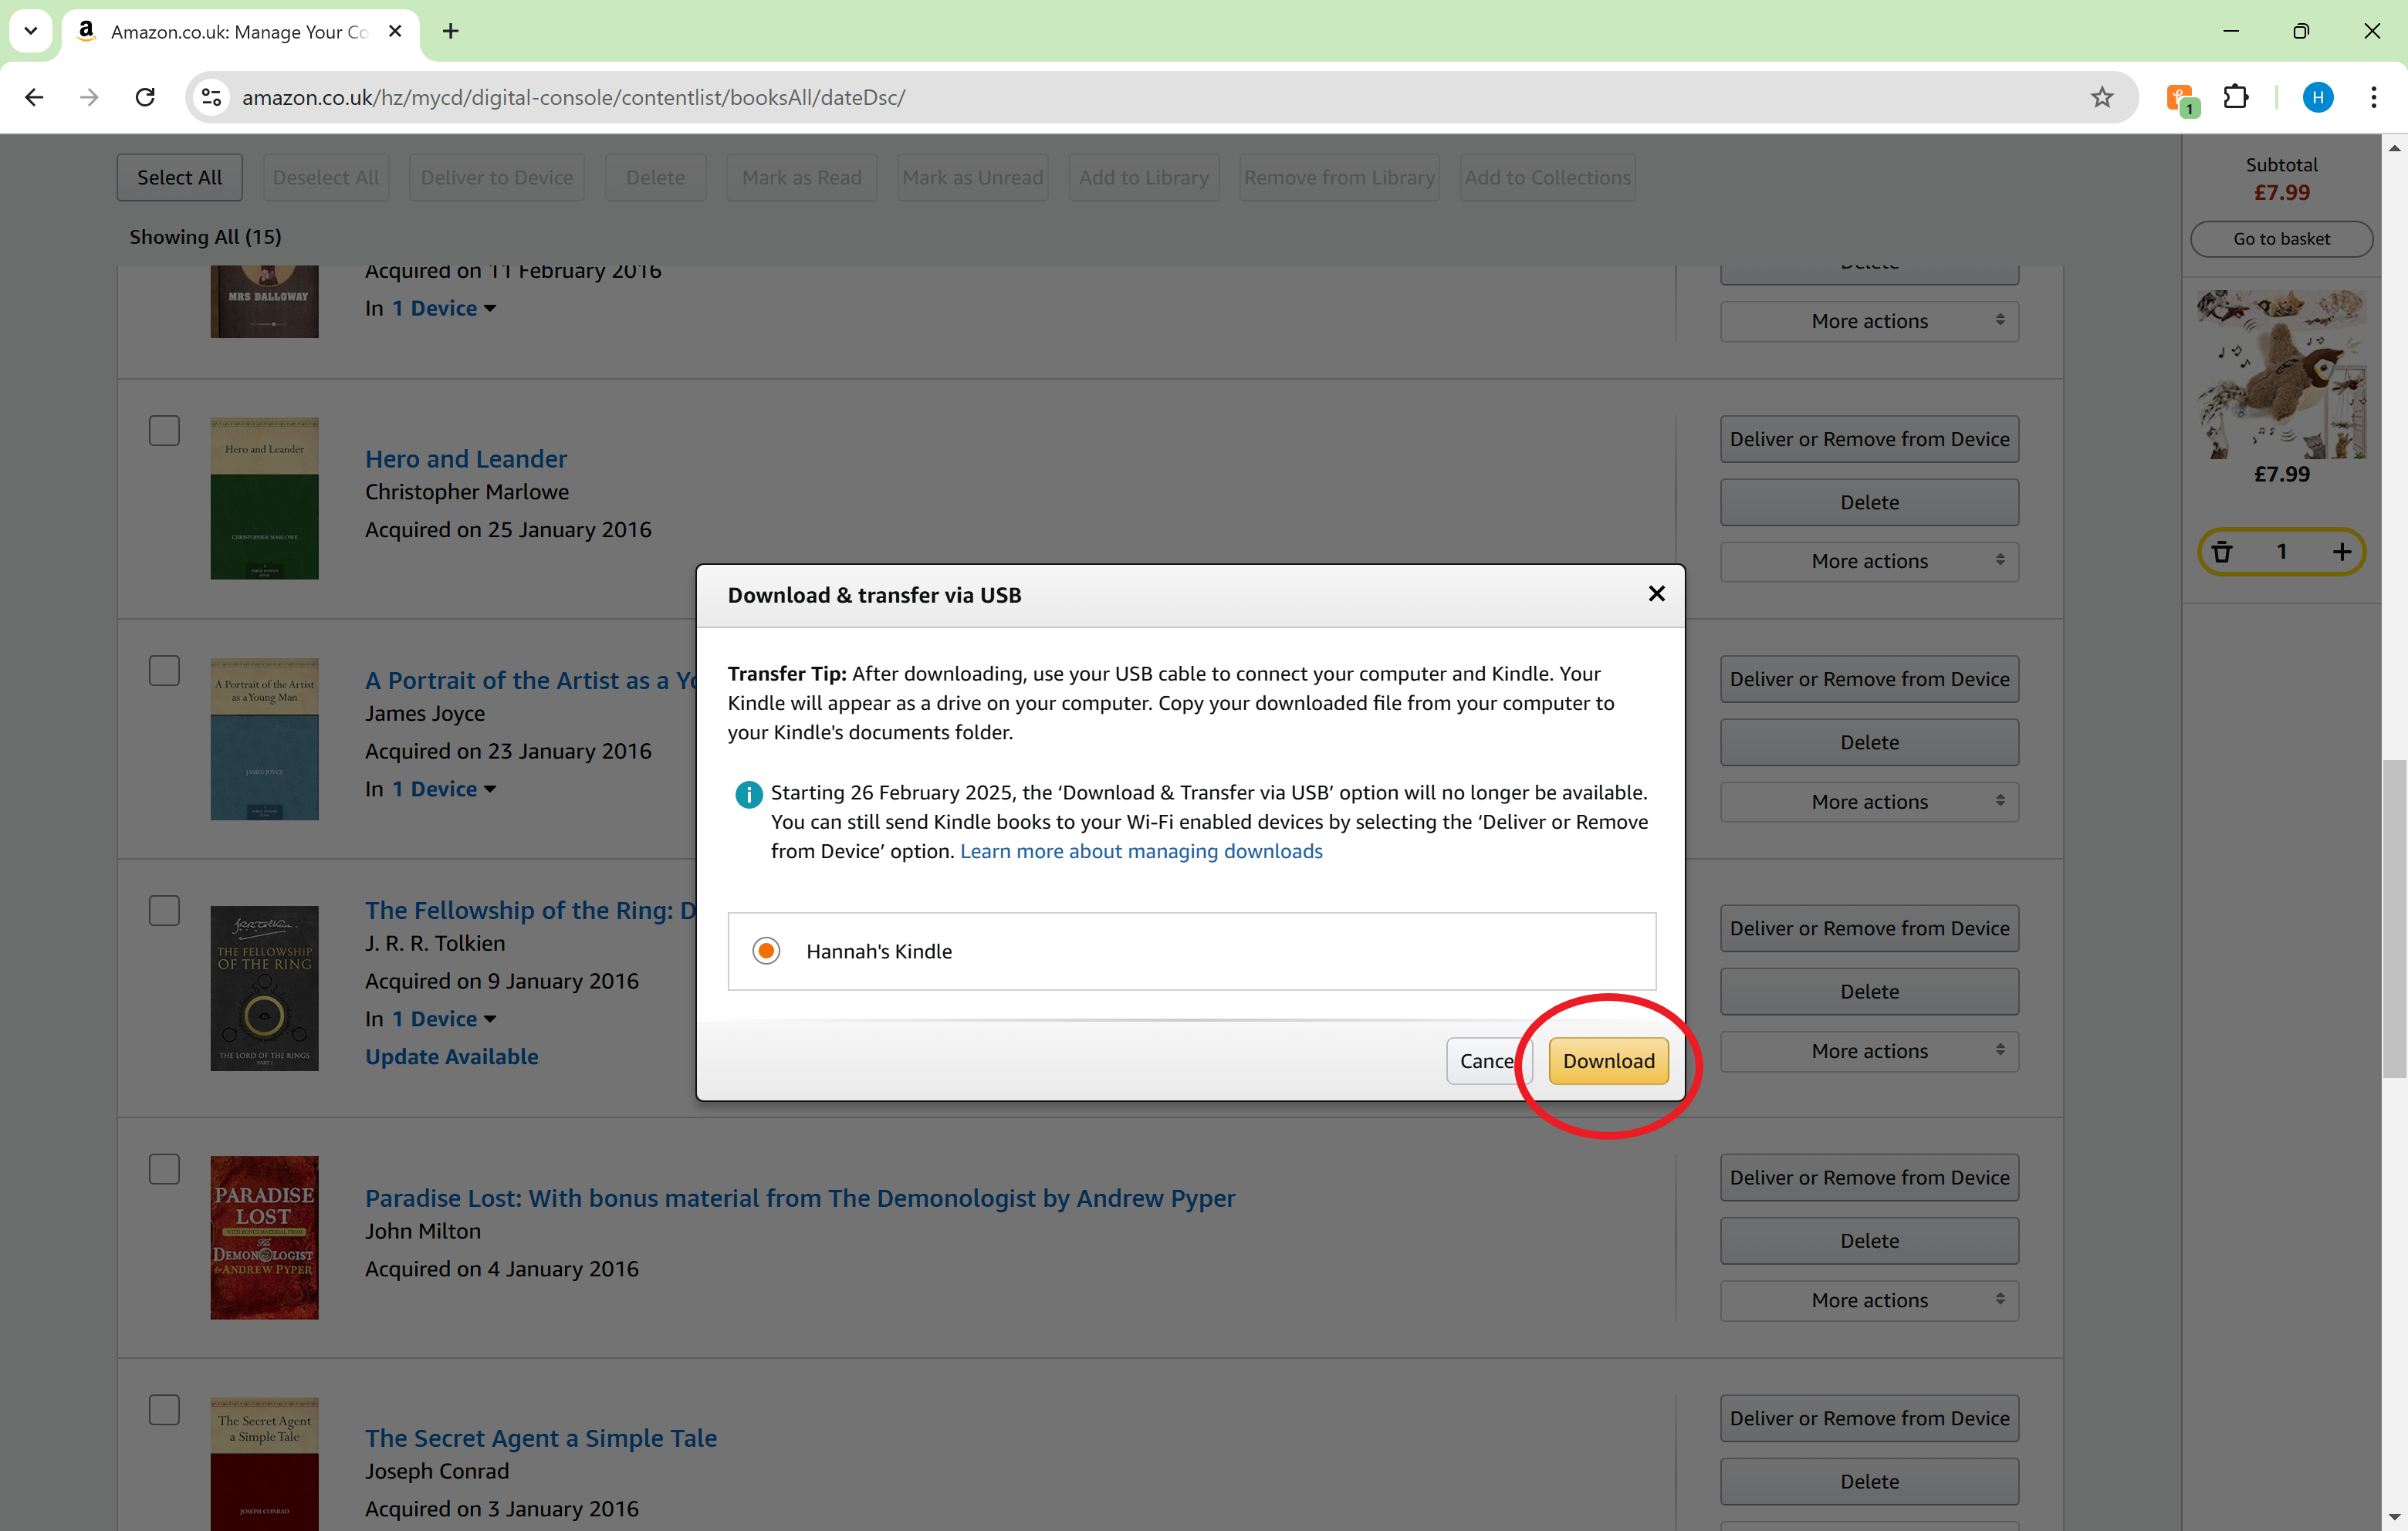
Task: Expand 1 Device list for Fellowship of the Ring
Action: 444,1019
